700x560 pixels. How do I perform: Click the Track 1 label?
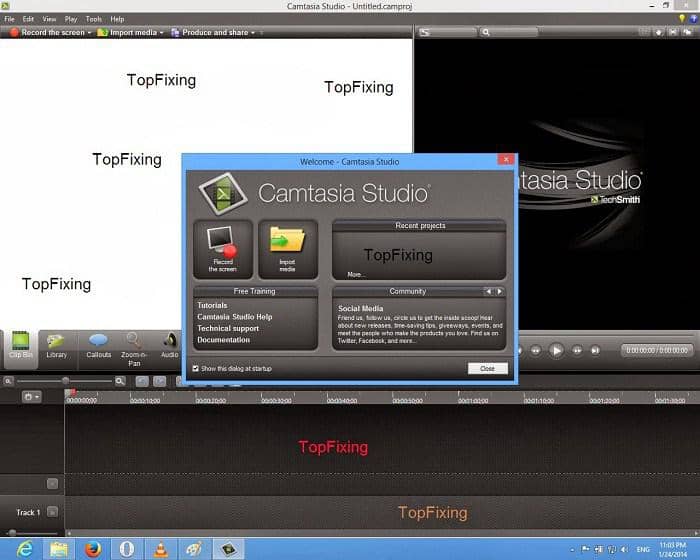pos(28,512)
